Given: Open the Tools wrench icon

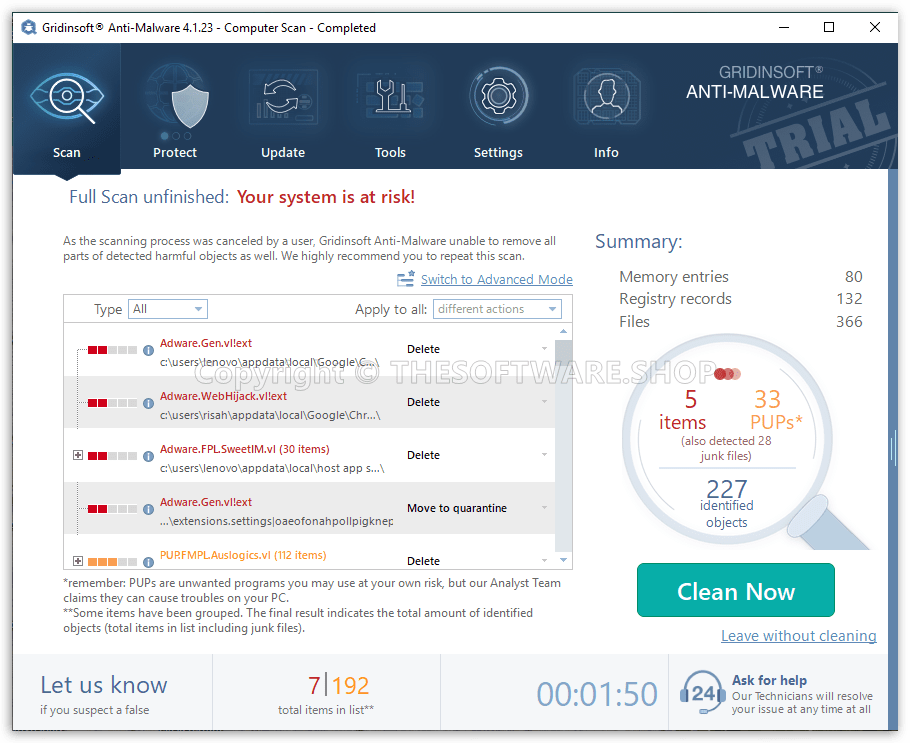Looking at the screenshot, I should (390, 95).
